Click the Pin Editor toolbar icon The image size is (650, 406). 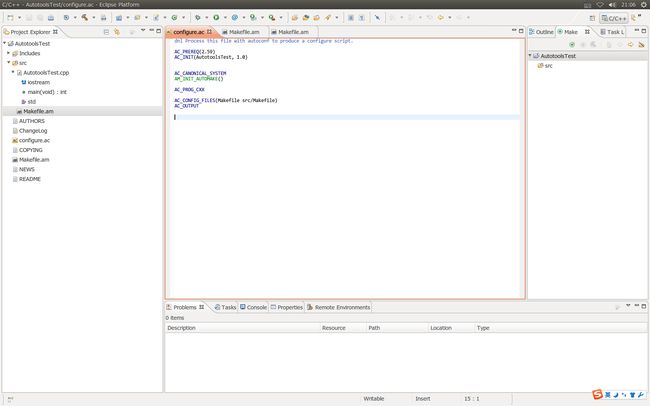[377, 18]
